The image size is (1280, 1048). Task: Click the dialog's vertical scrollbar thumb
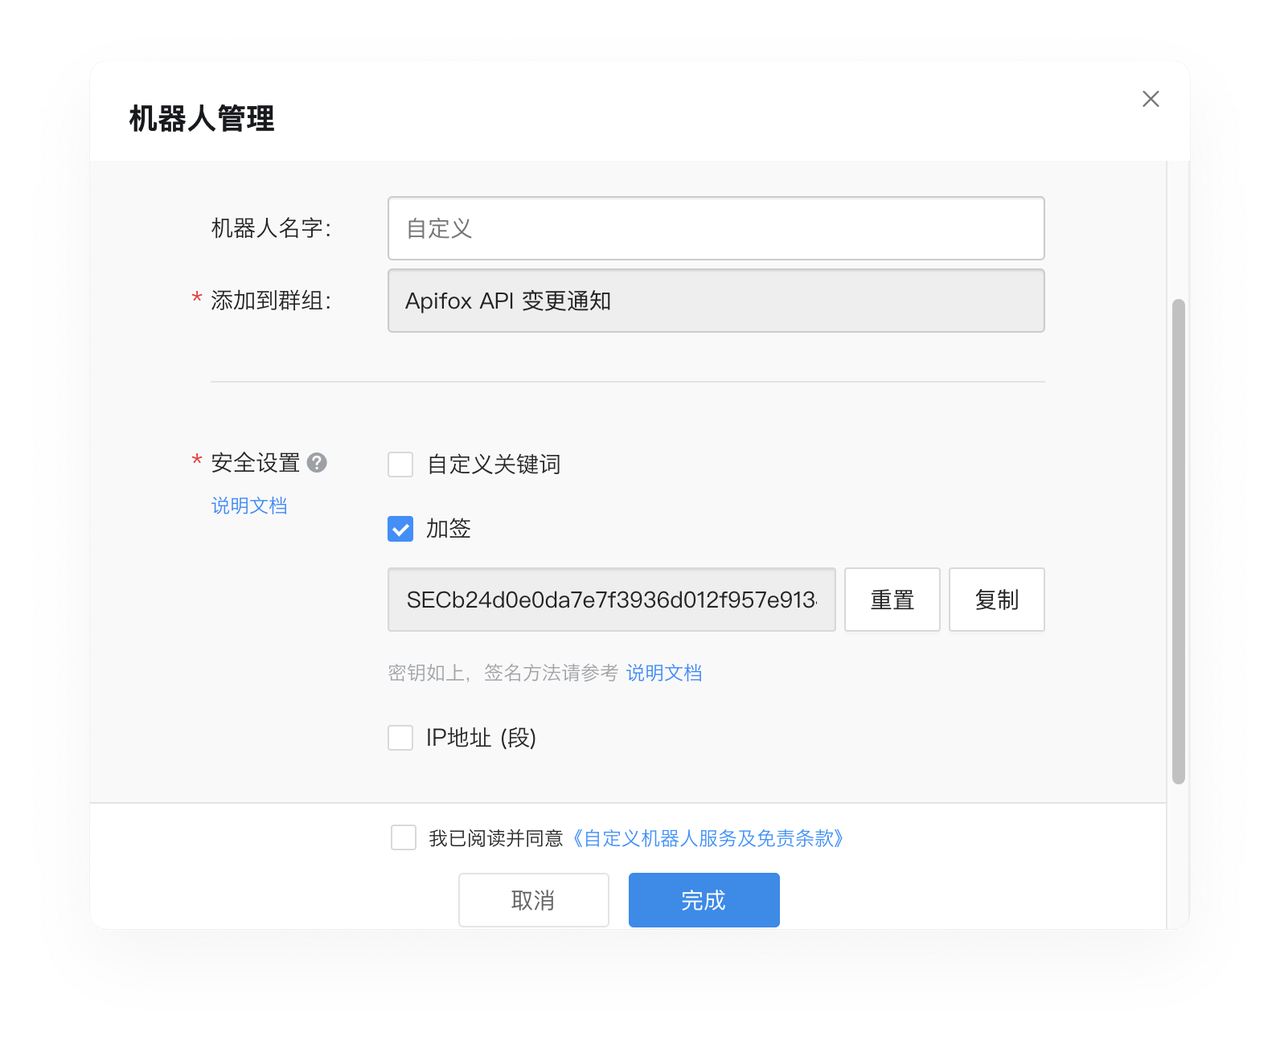pos(1178,540)
